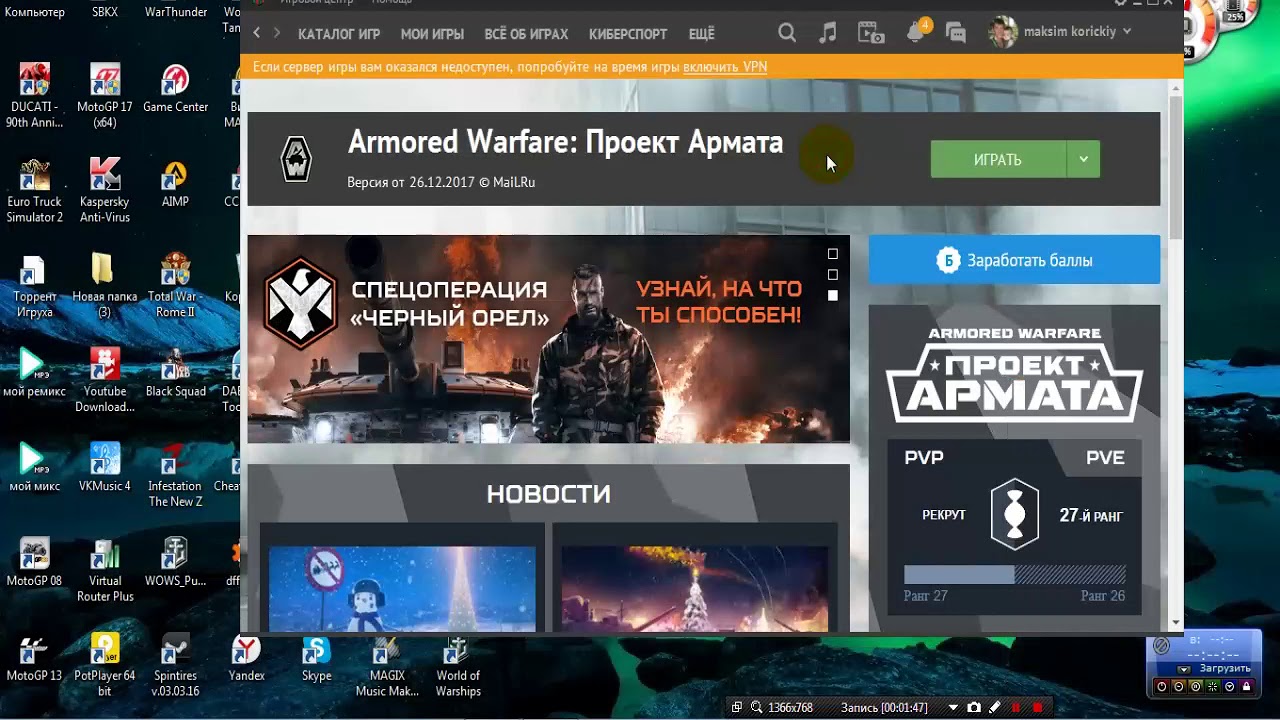1280x720 pixels.
Task: Select the third banner slide indicator
Action: tap(832, 295)
